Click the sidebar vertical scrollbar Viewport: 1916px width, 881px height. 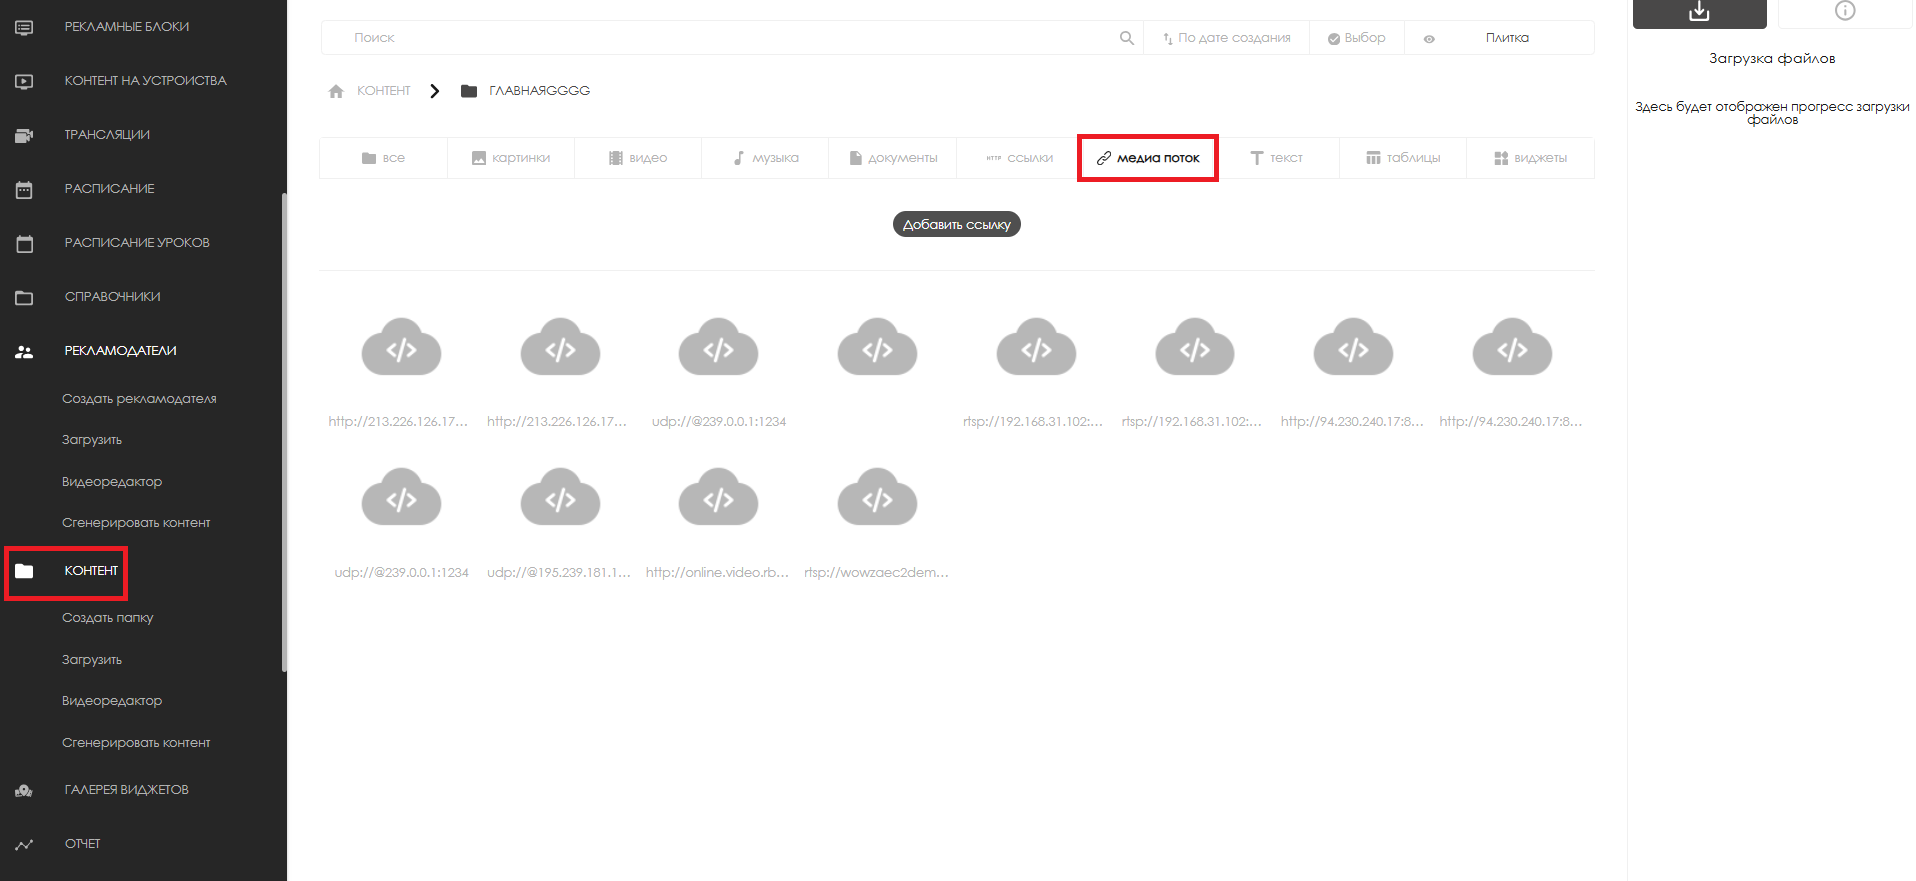pos(284,430)
